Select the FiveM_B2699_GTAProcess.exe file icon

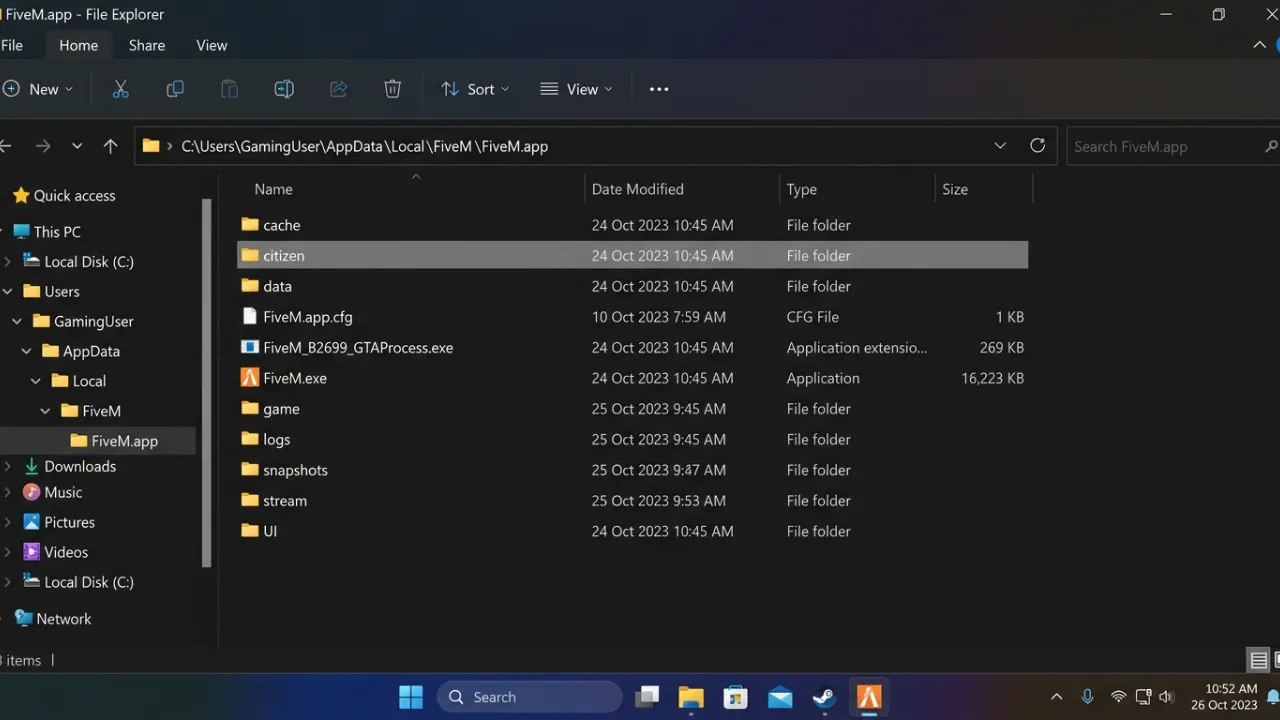pos(250,347)
